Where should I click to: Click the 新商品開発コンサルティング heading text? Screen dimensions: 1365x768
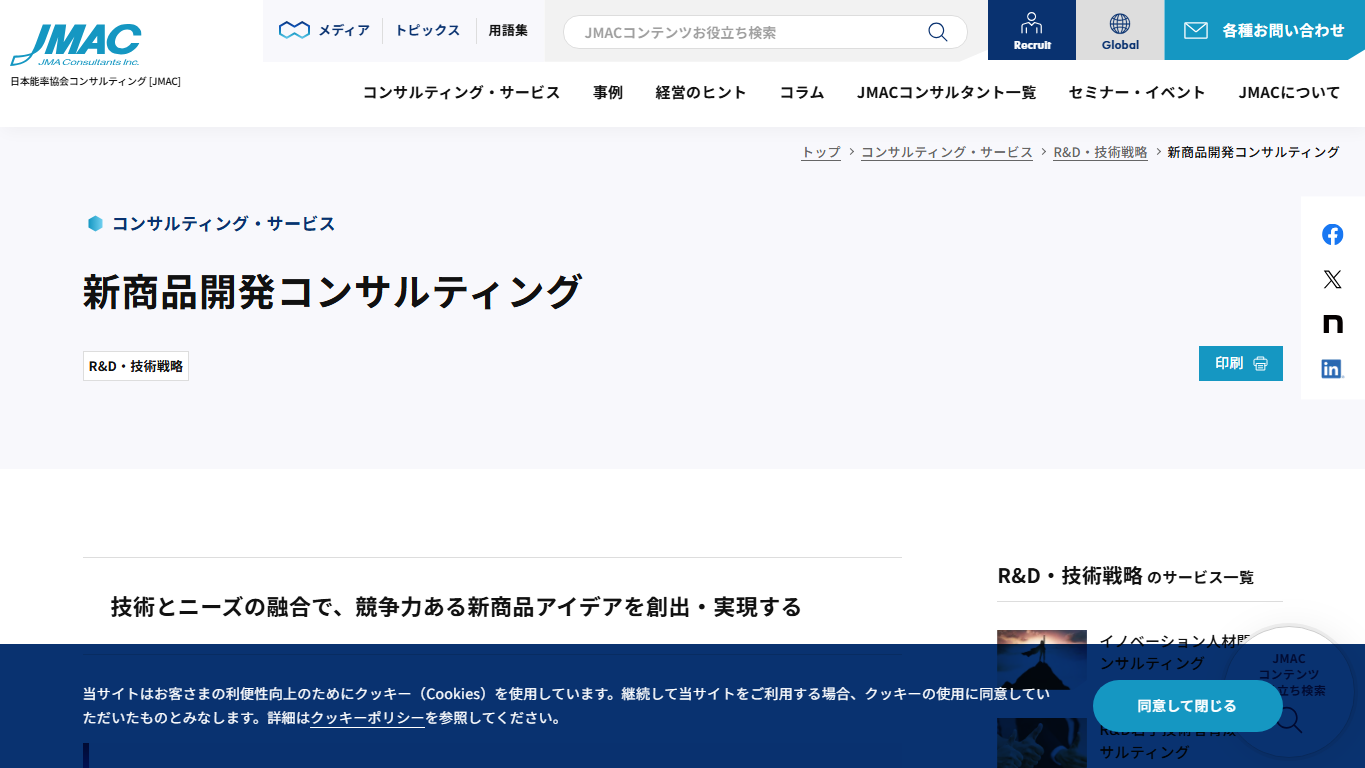point(332,292)
